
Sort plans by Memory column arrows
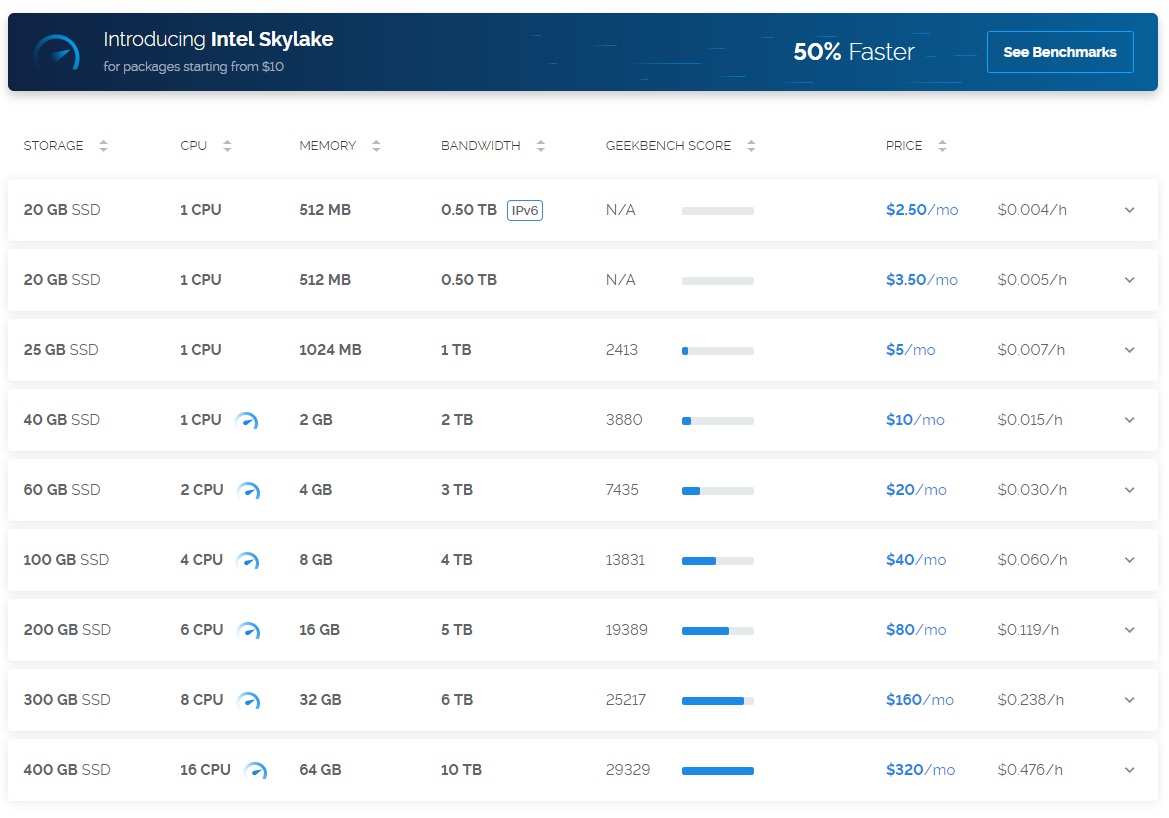point(376,146)
